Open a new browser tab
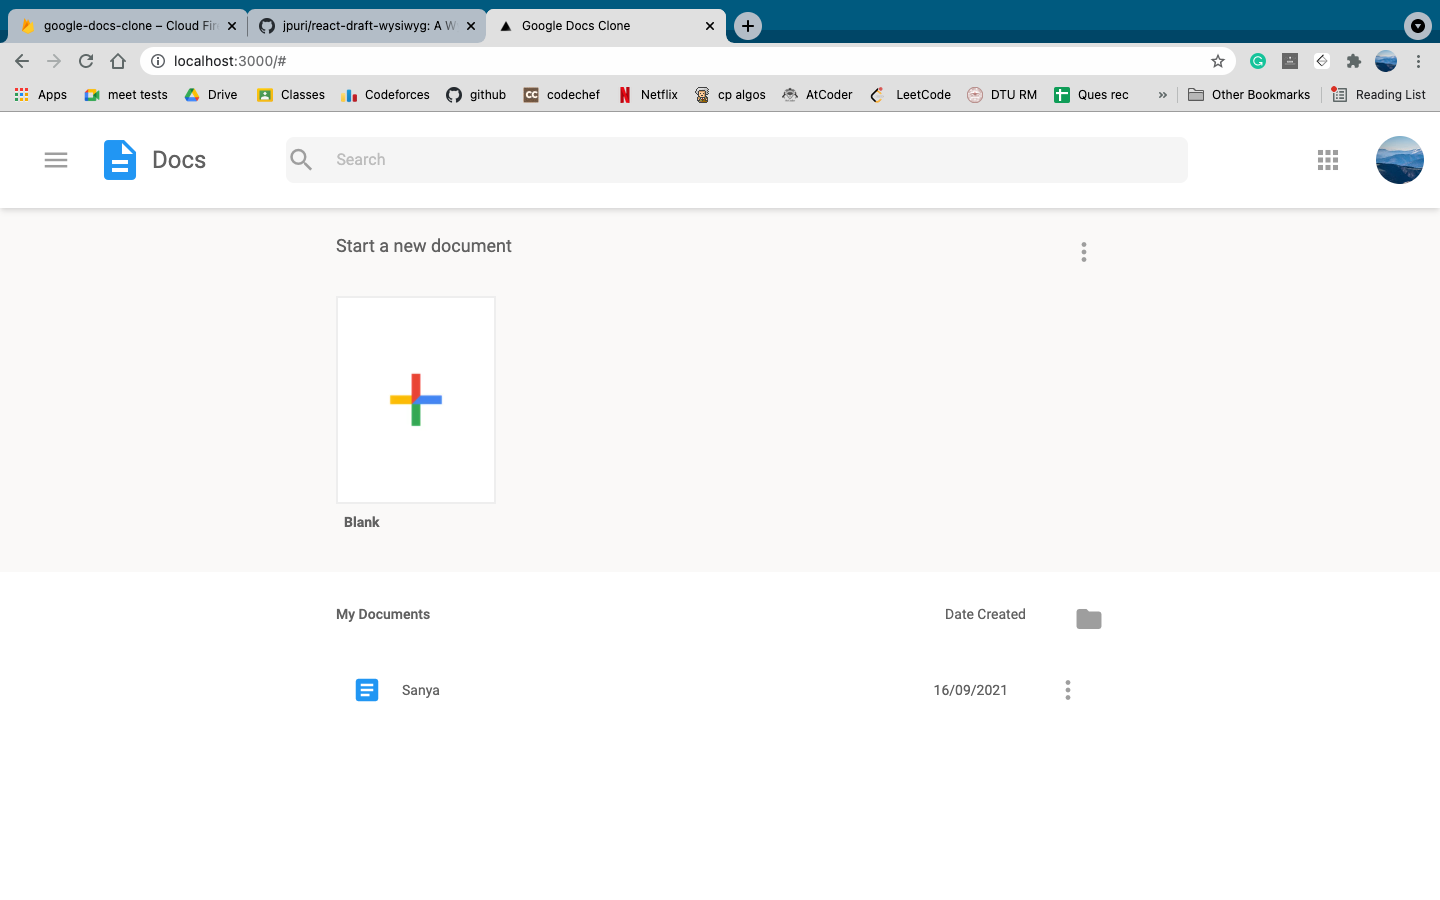Image resolution: width=1440 pixels, height=900 pixels. pyautogui.click(x=748, y=26)
